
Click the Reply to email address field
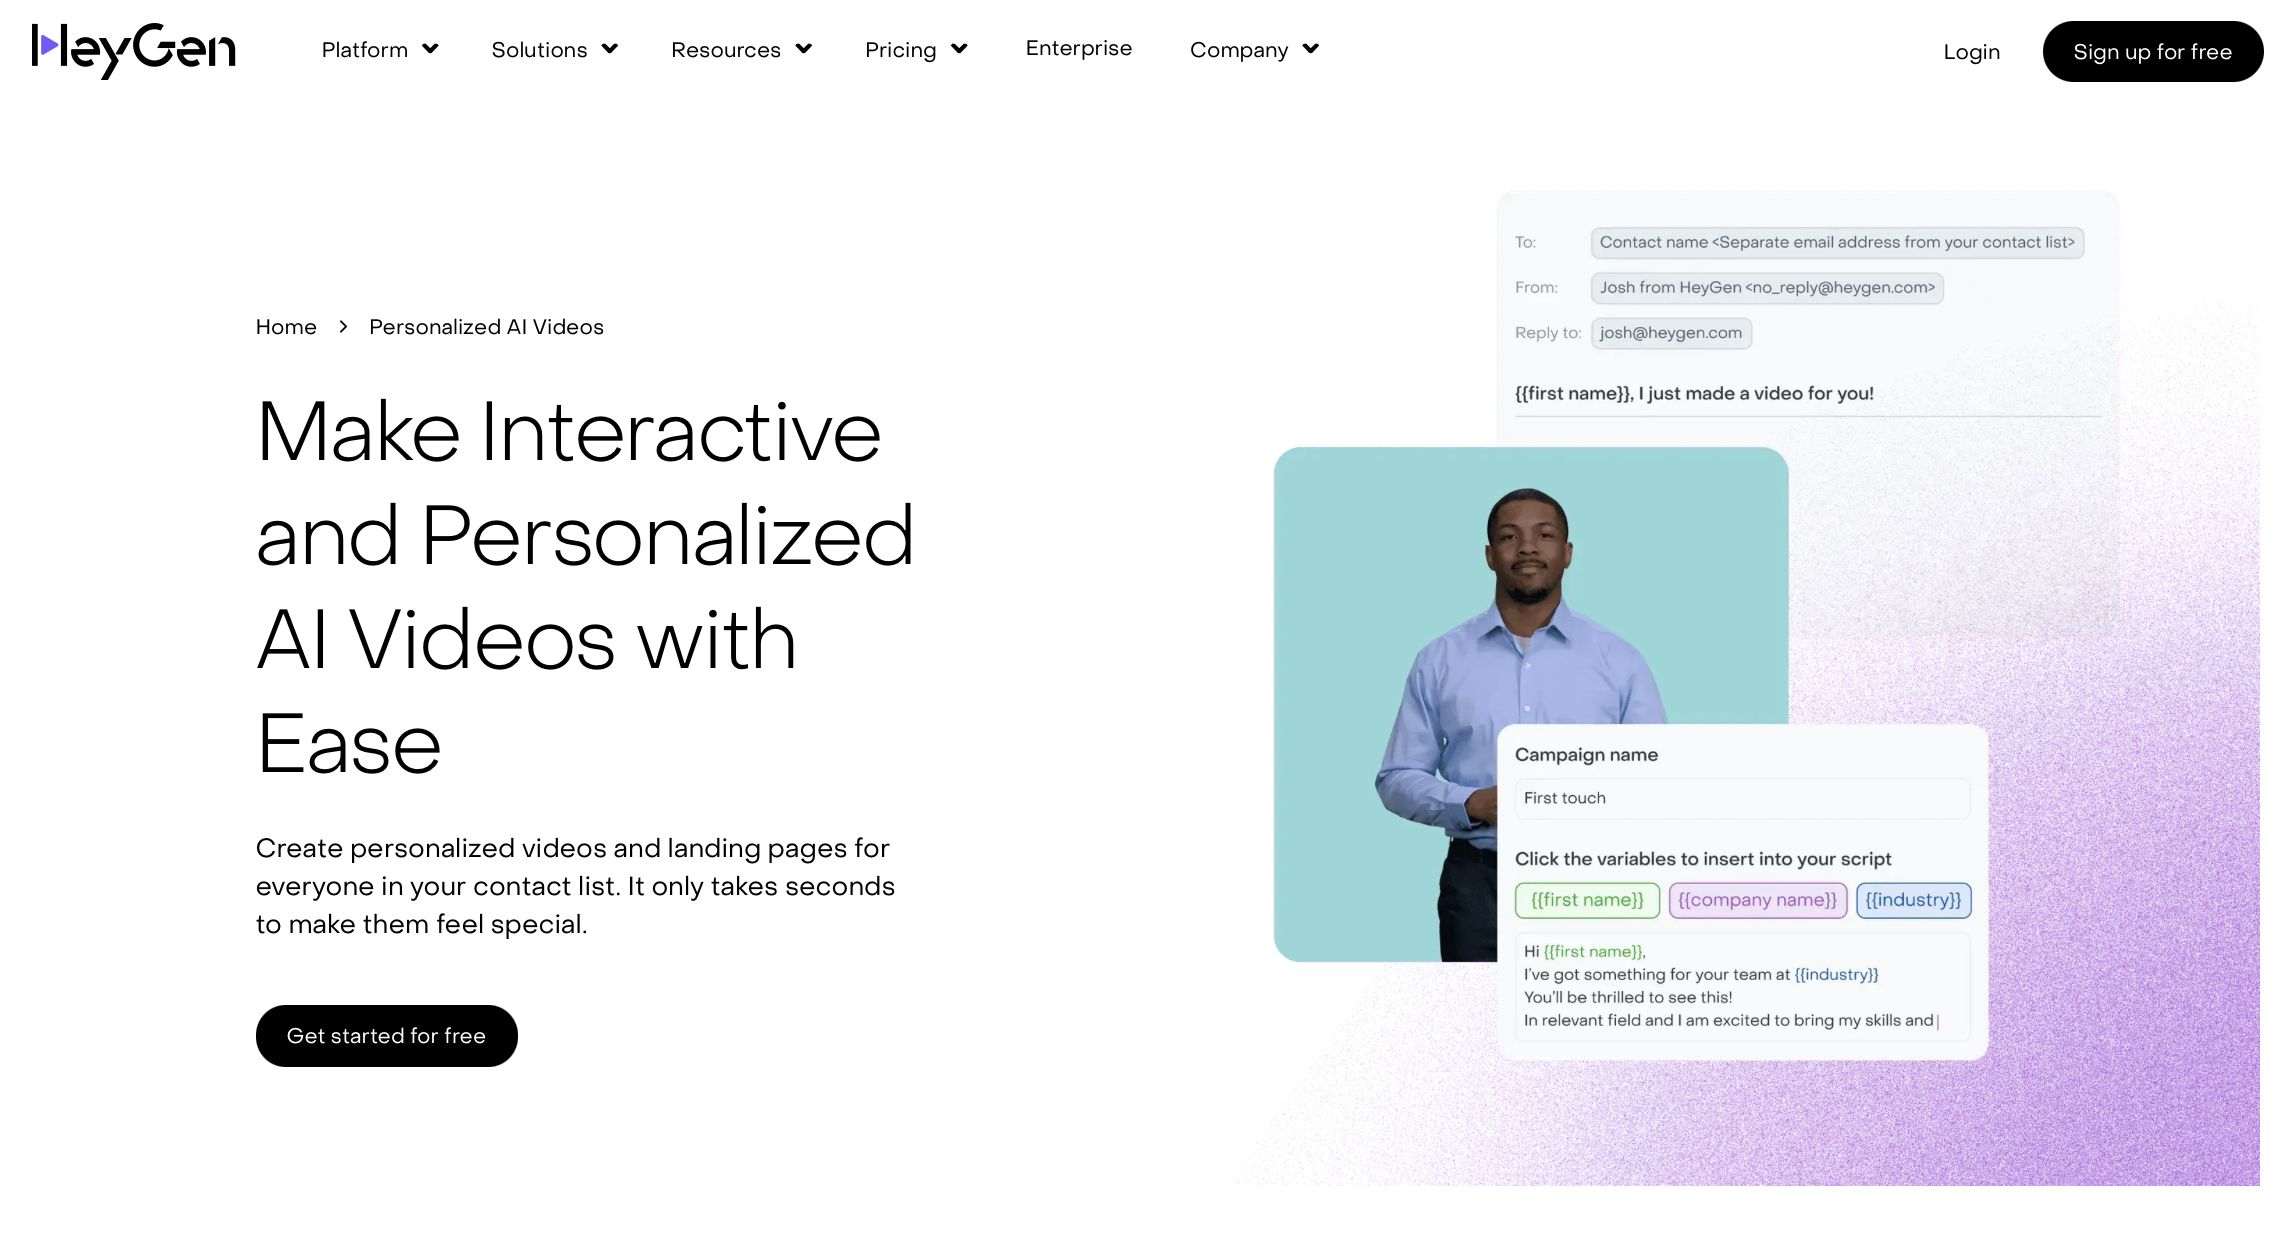1670,333
